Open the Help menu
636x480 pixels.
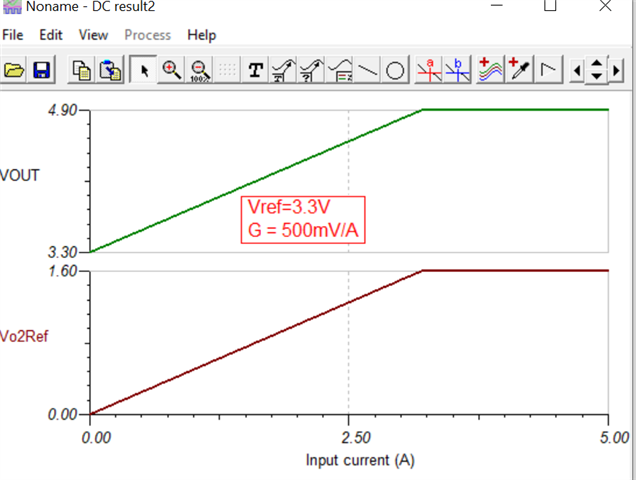pyautogui.click(x=202, y=35)
